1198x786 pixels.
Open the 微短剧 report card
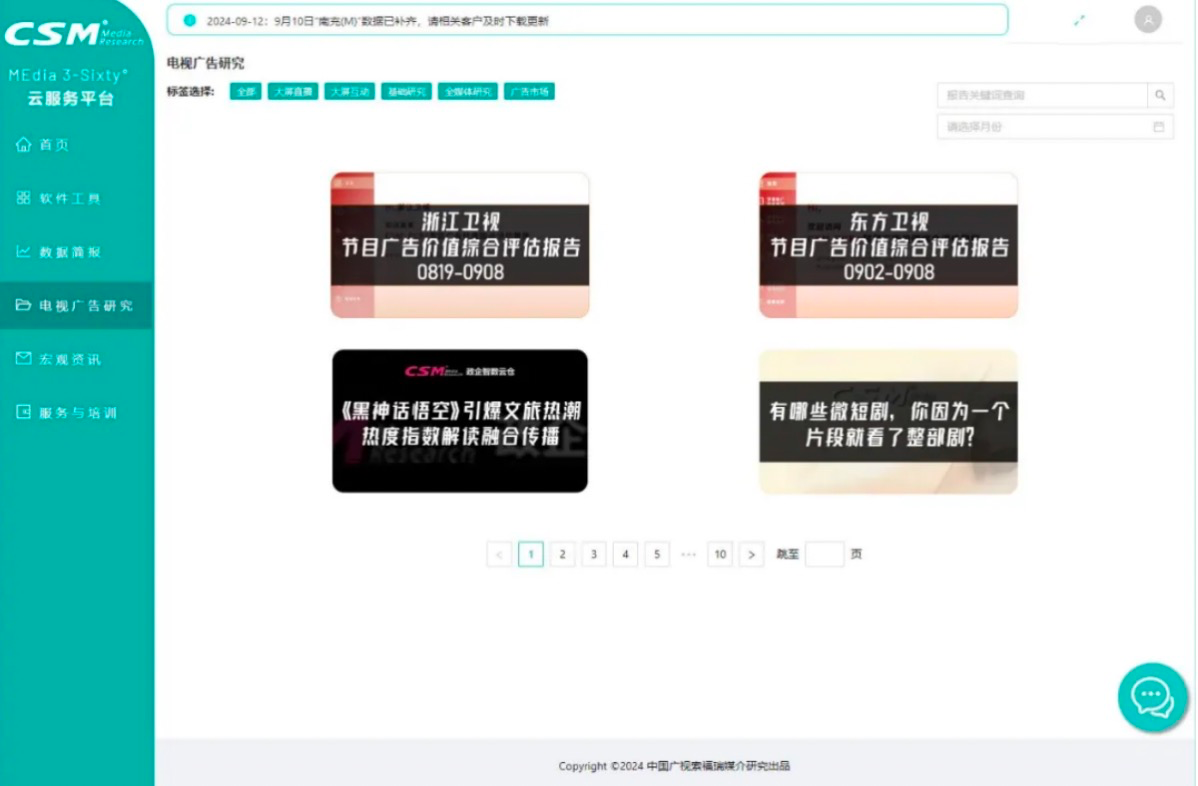888,422
